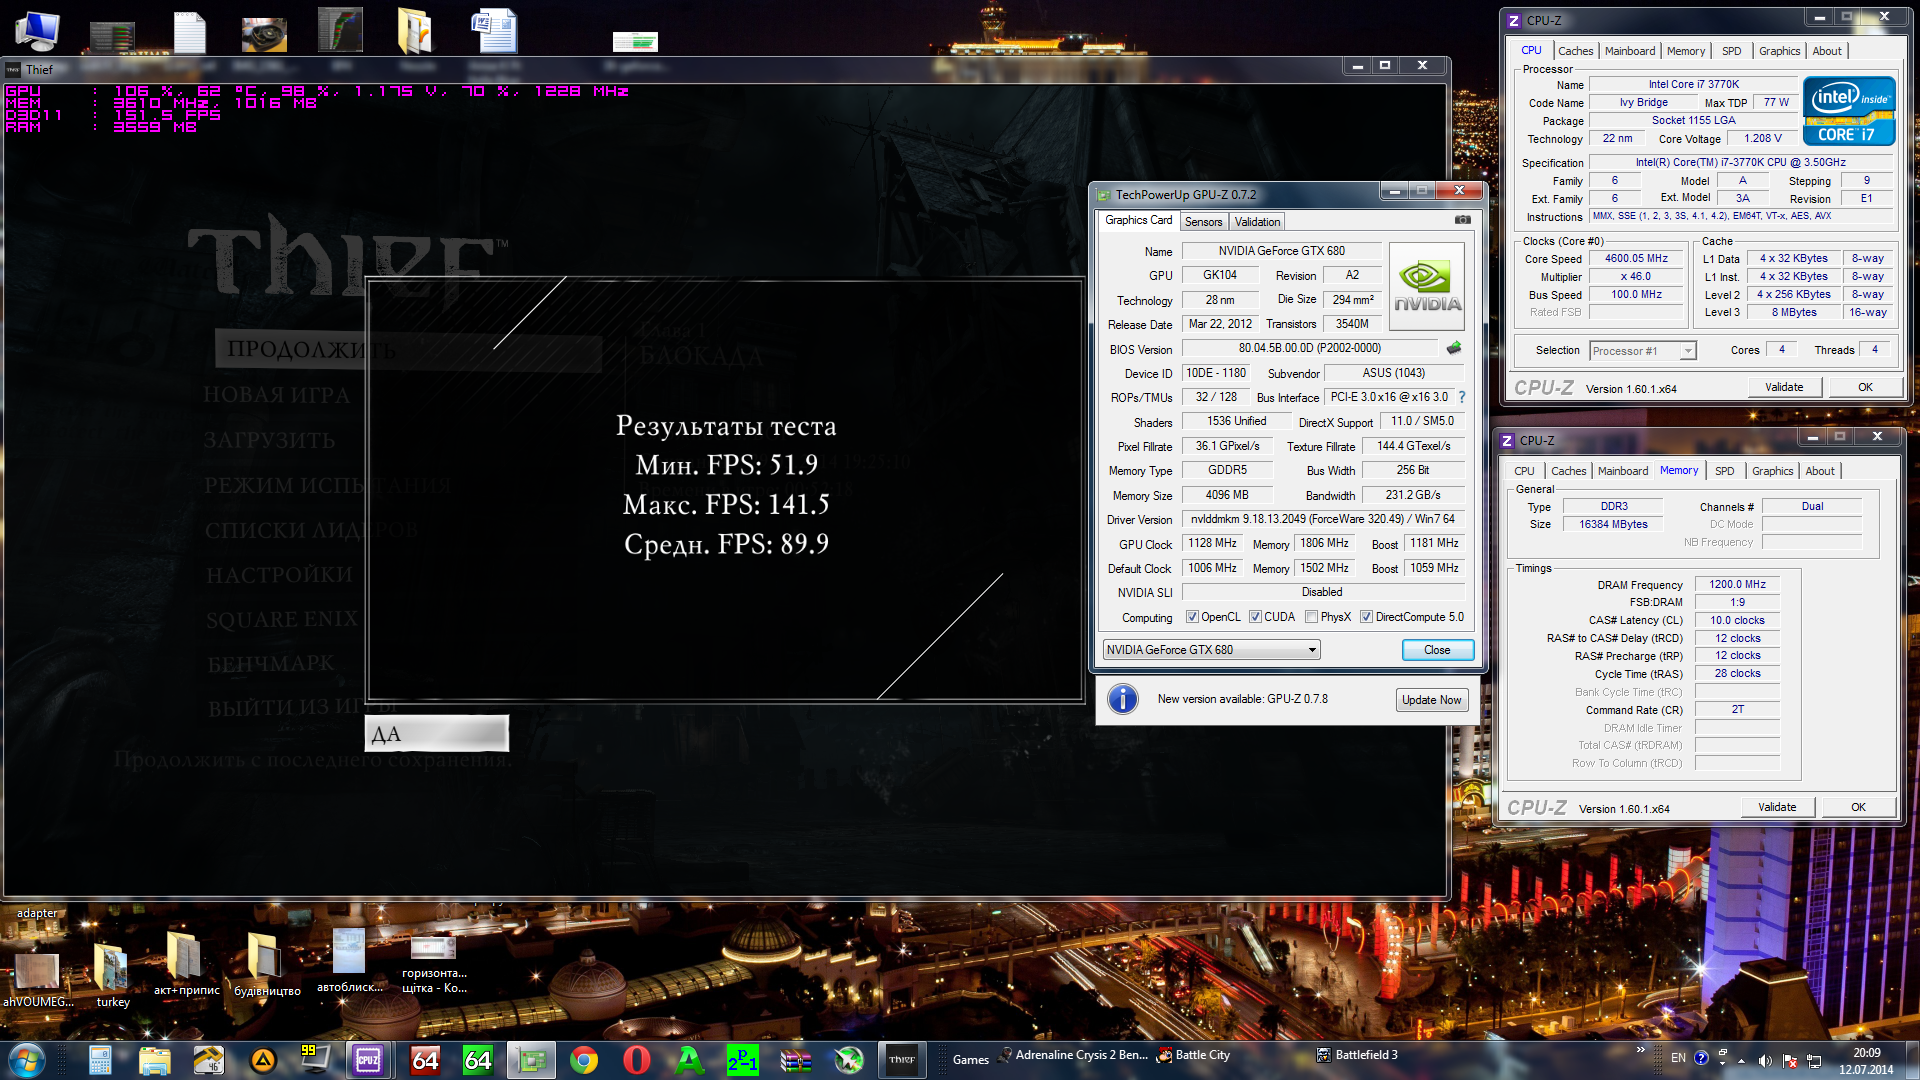
Task: Click the AIMP player taskbar icon
Action: 263,1060
